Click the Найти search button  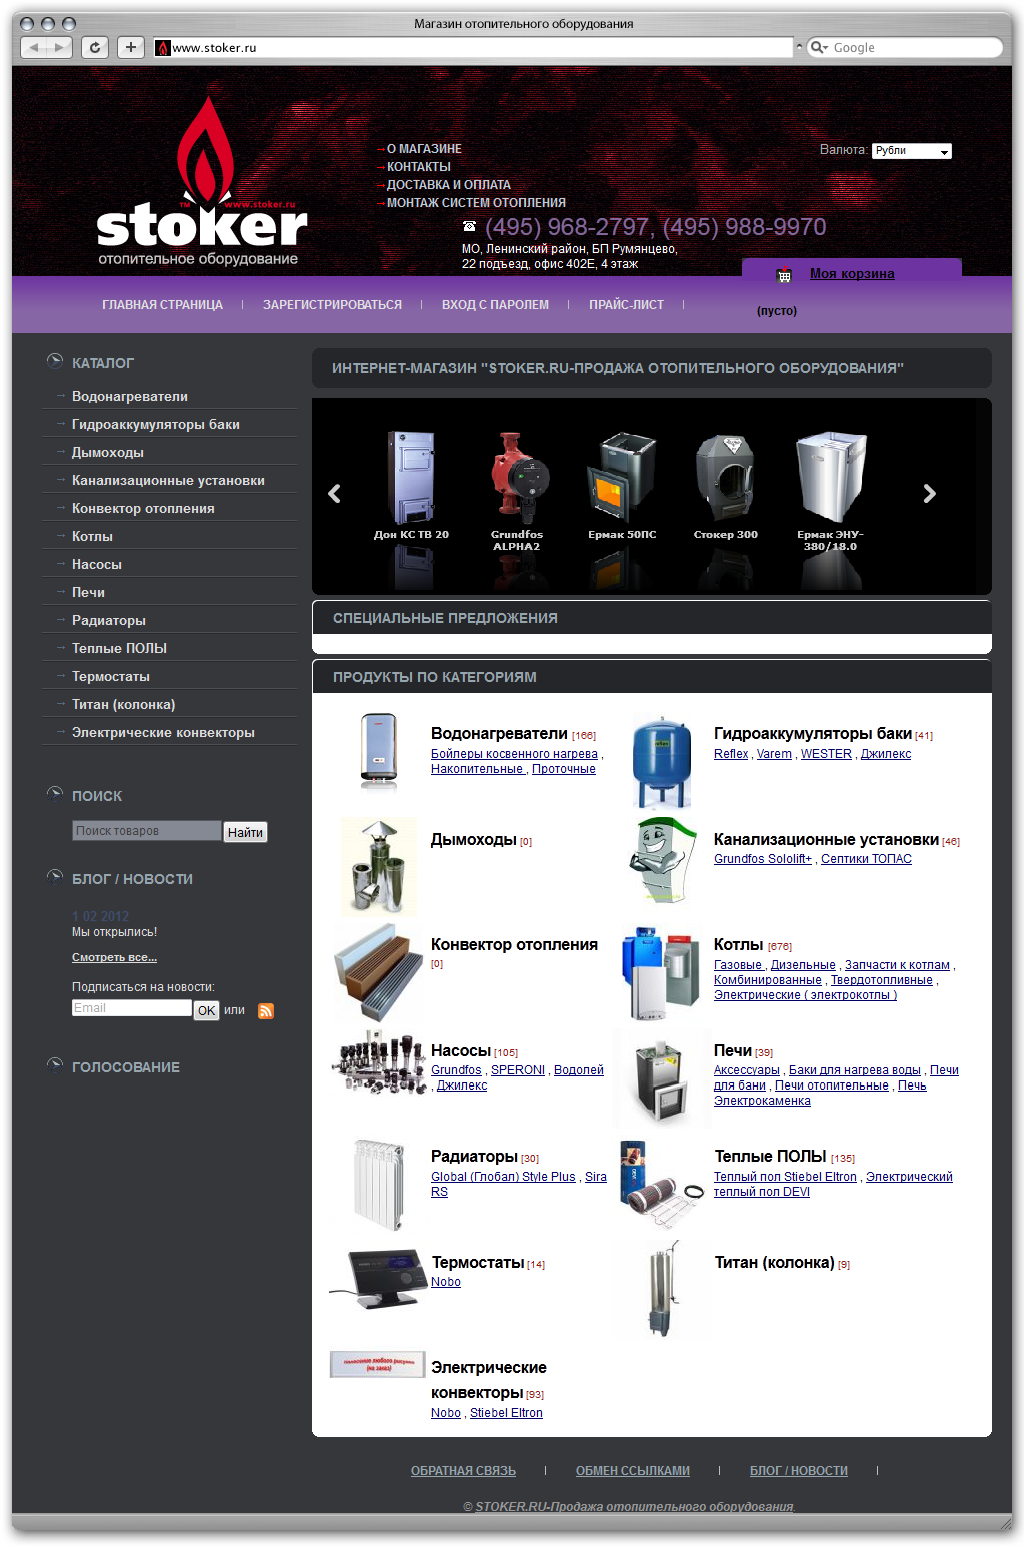(x=245, y=832)
